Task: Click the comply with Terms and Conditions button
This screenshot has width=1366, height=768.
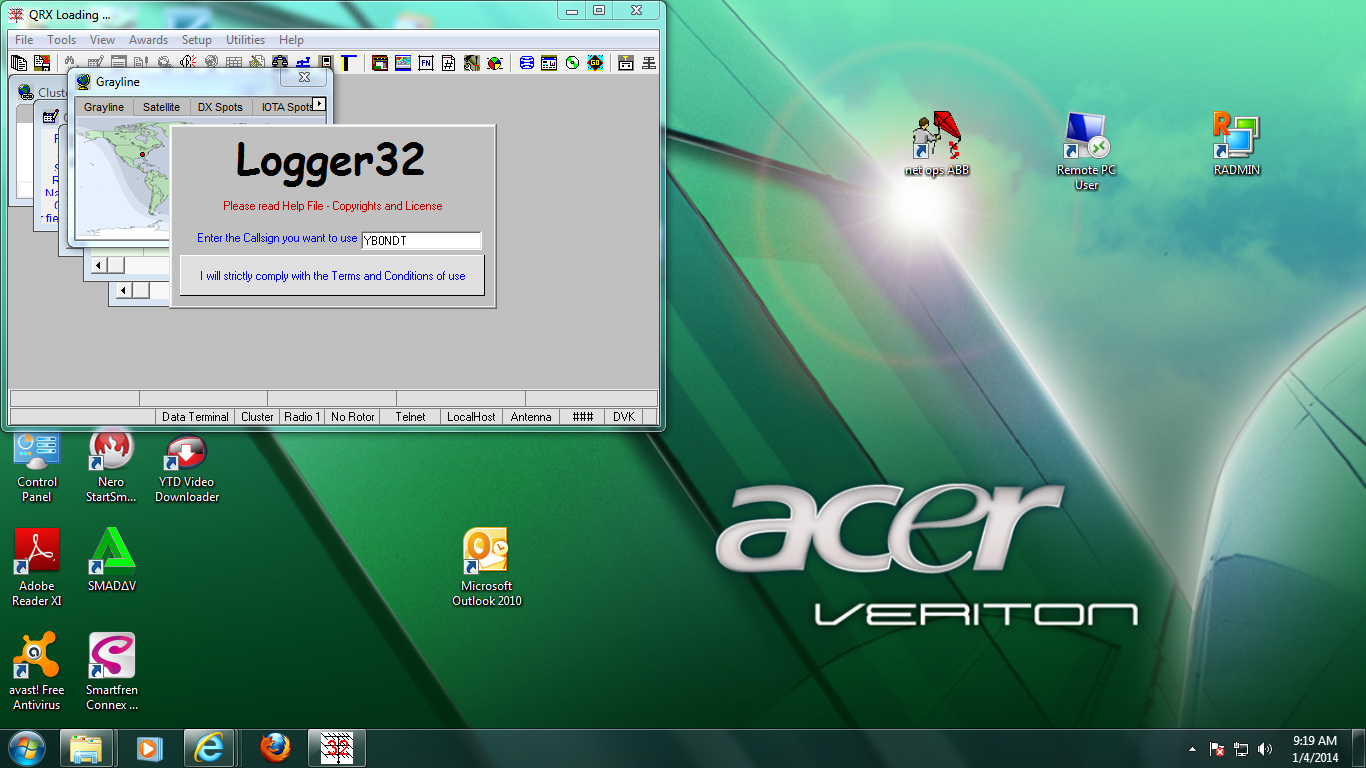Action: pos(332,276)
